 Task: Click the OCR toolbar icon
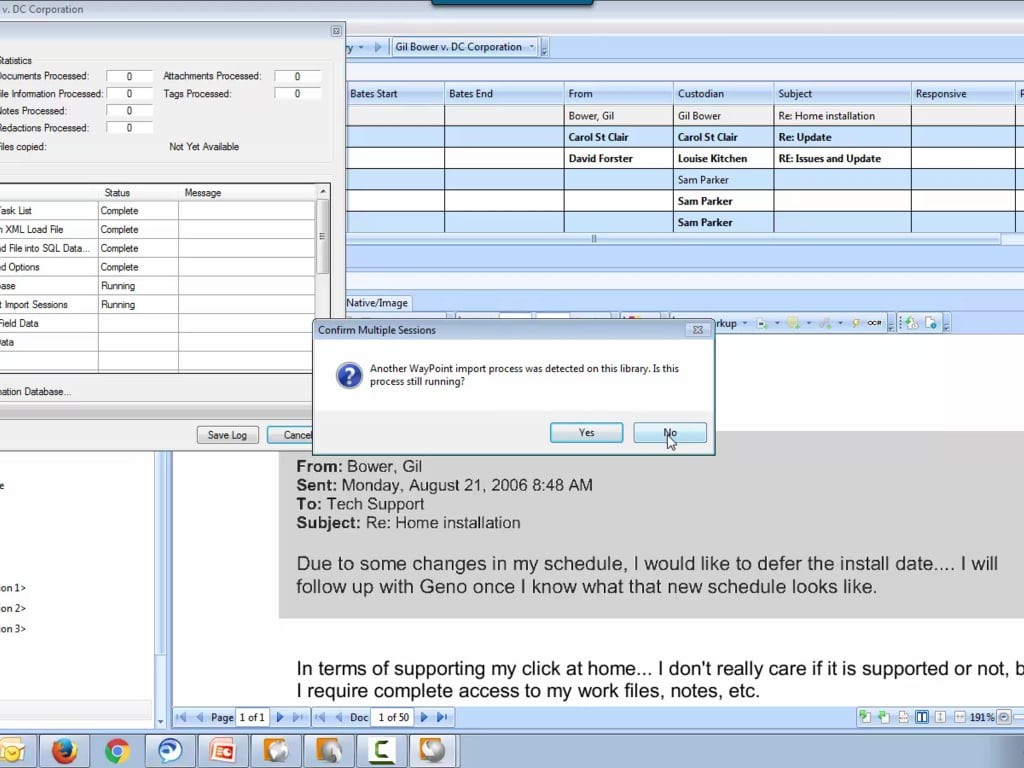click(875, 323)
